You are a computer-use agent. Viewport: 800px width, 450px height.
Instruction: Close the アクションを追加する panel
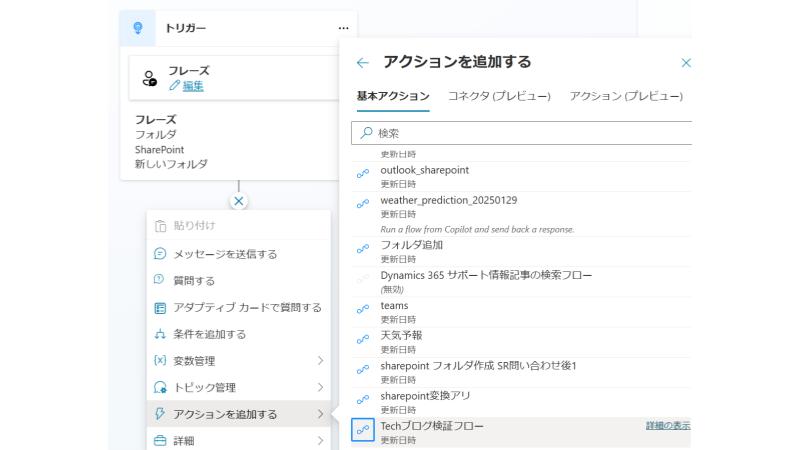point(686,63)
